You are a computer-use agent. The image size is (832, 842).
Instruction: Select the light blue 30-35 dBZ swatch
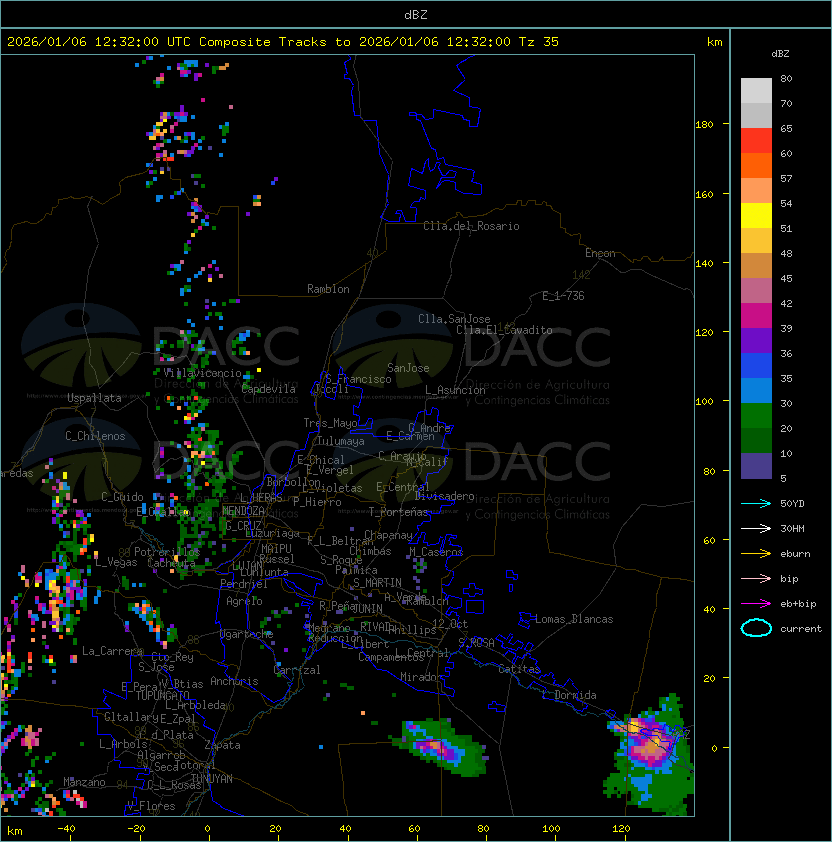click(756, 390)
